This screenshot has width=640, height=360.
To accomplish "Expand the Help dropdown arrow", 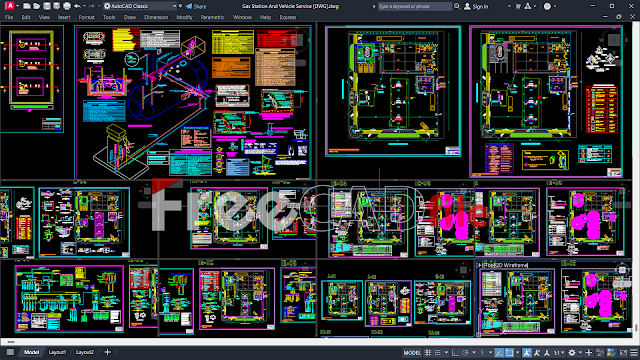I will coord(555,6).
